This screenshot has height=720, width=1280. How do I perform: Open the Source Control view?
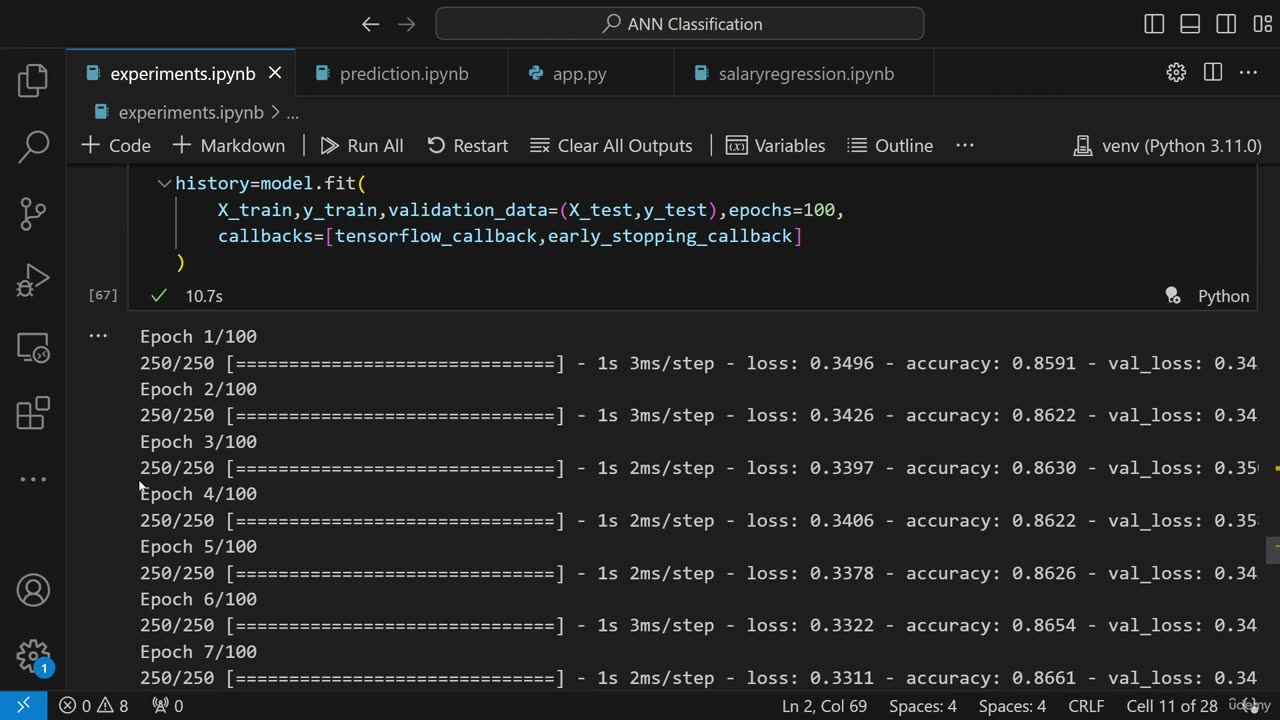tap(33, 213)
